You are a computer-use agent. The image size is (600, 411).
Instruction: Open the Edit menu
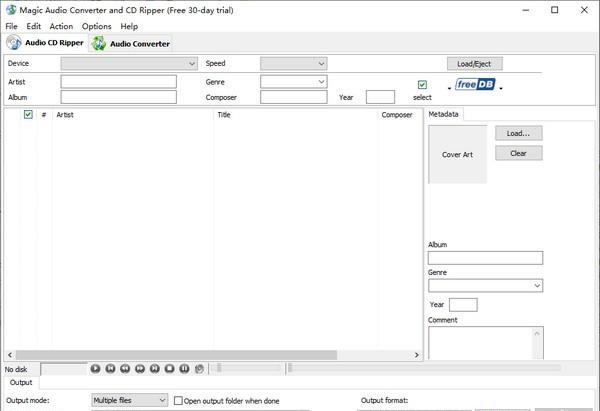34,26
